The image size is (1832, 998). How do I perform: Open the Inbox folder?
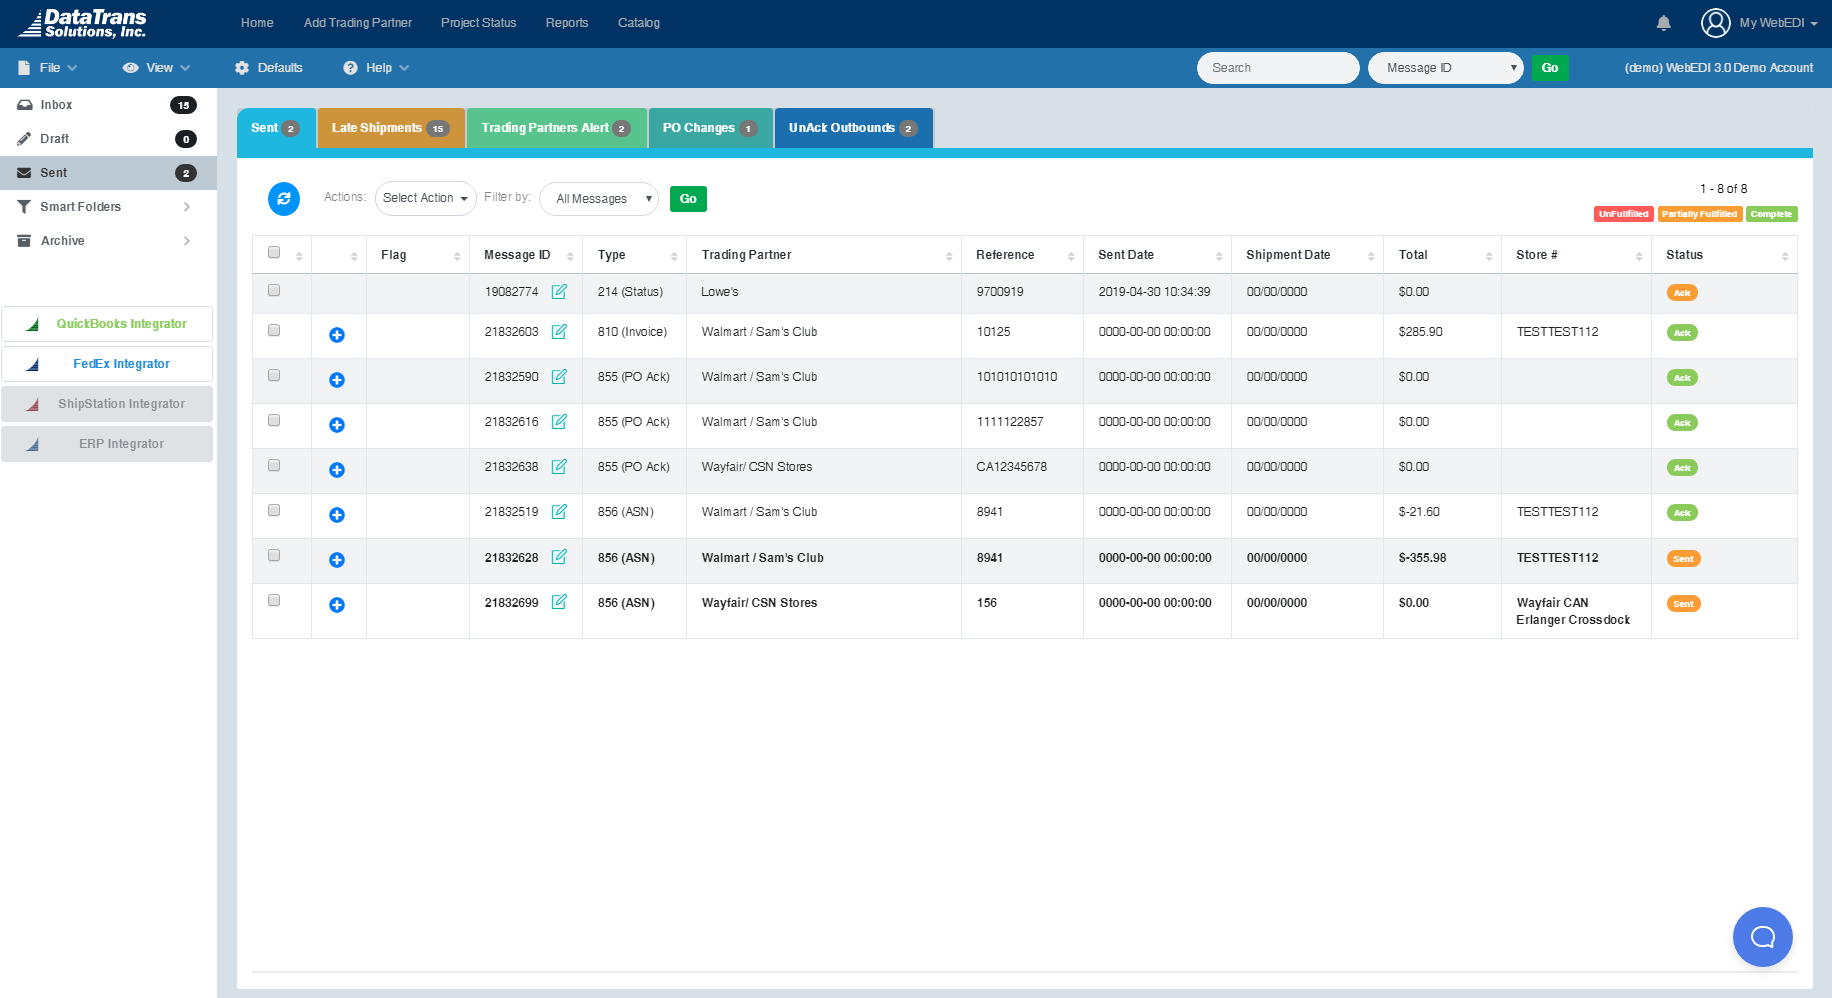tap(108, 105)
